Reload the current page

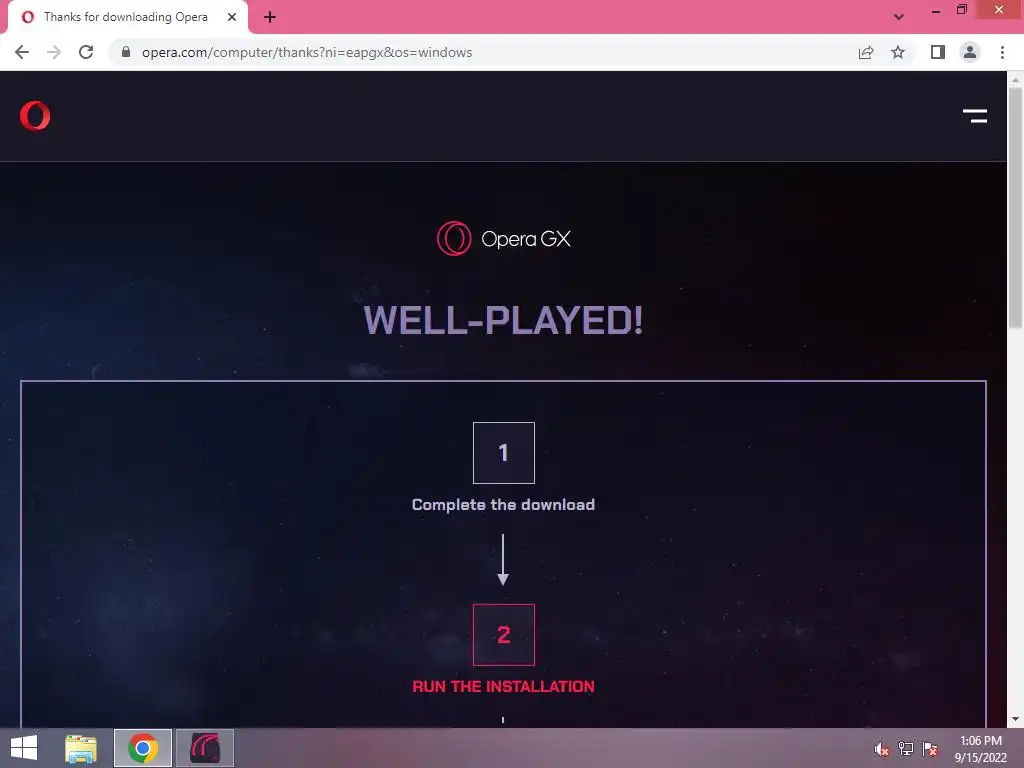pyautogui.click(x=86, y=52)
